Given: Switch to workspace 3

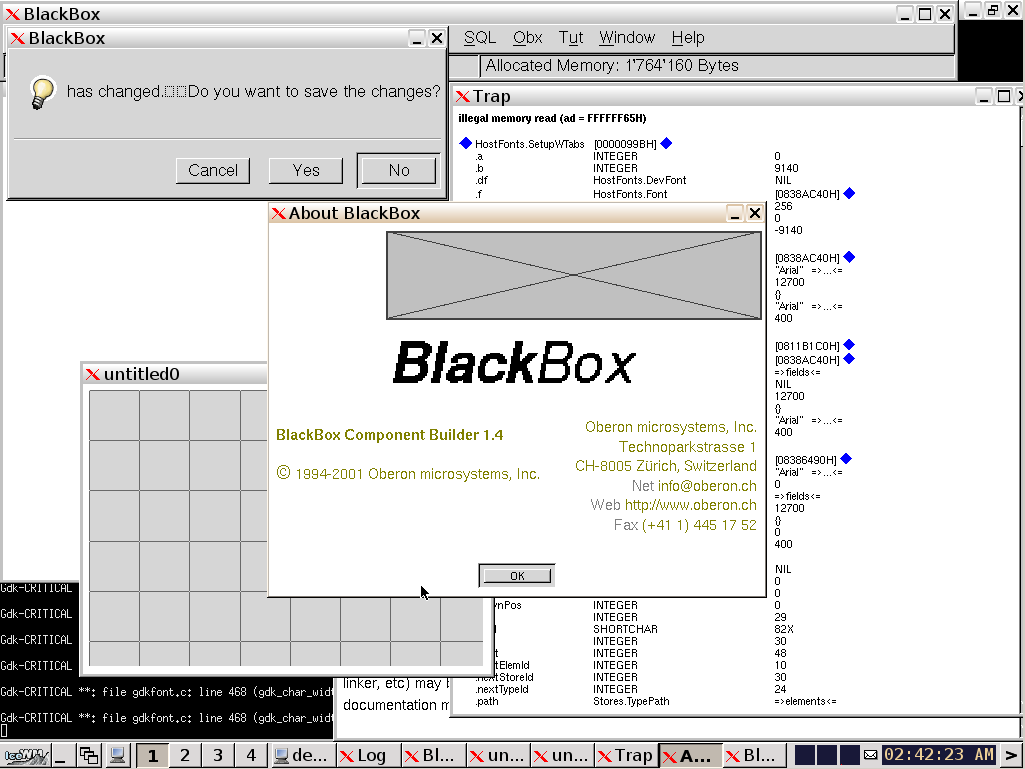Looking at the screenshot, I should coord(218,755).
